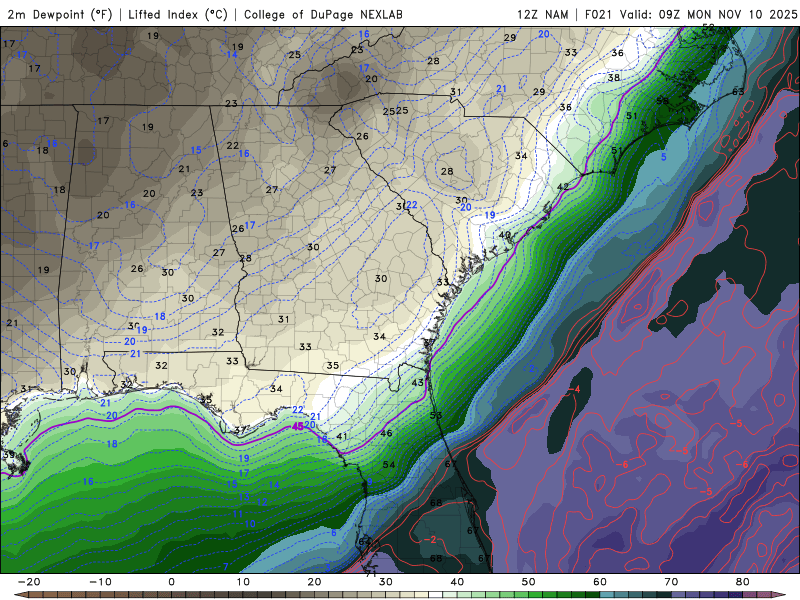The image size is (800, 600).
Task: Click the '60' colorbar scale label
Action: tap(600, 582)
